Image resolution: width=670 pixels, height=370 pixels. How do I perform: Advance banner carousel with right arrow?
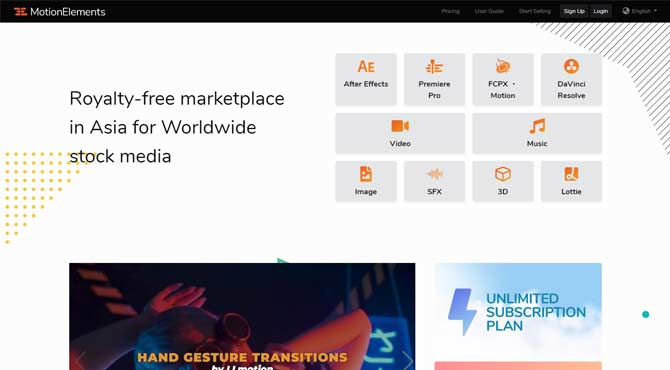(x=407, y=360)
